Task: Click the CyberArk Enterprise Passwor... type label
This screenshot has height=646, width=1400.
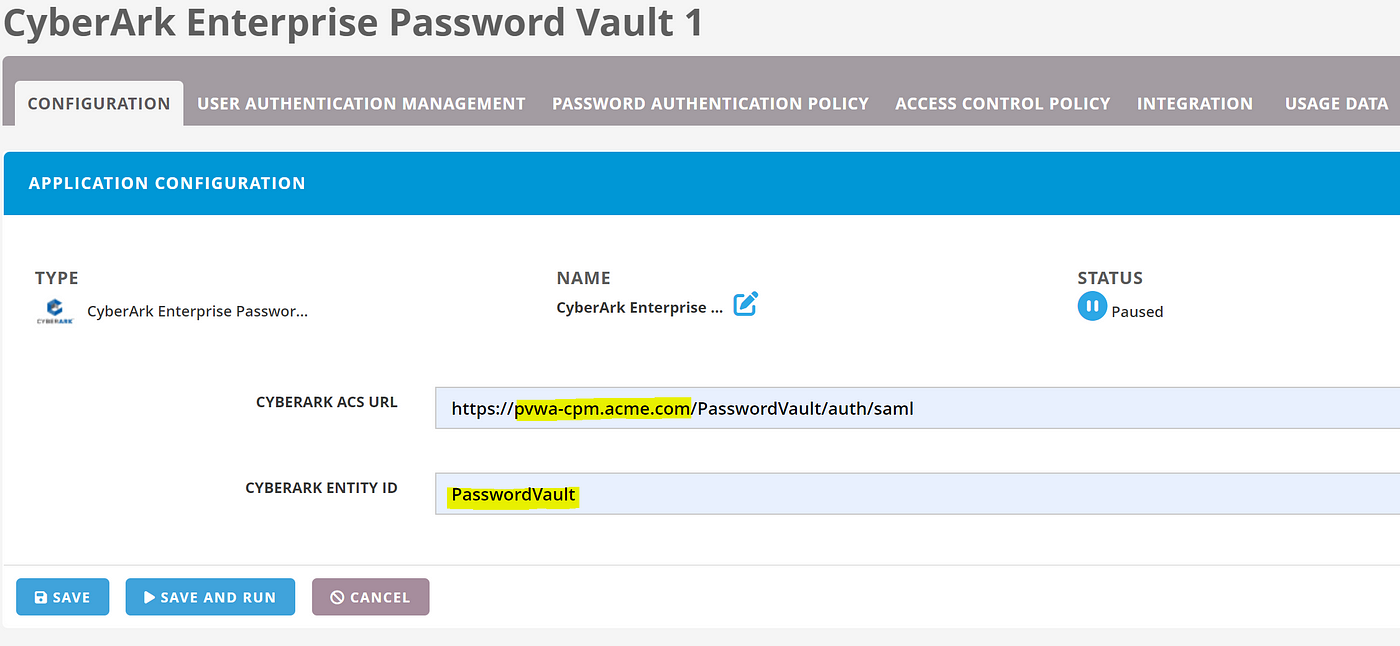Action: (x=198, y=311)
